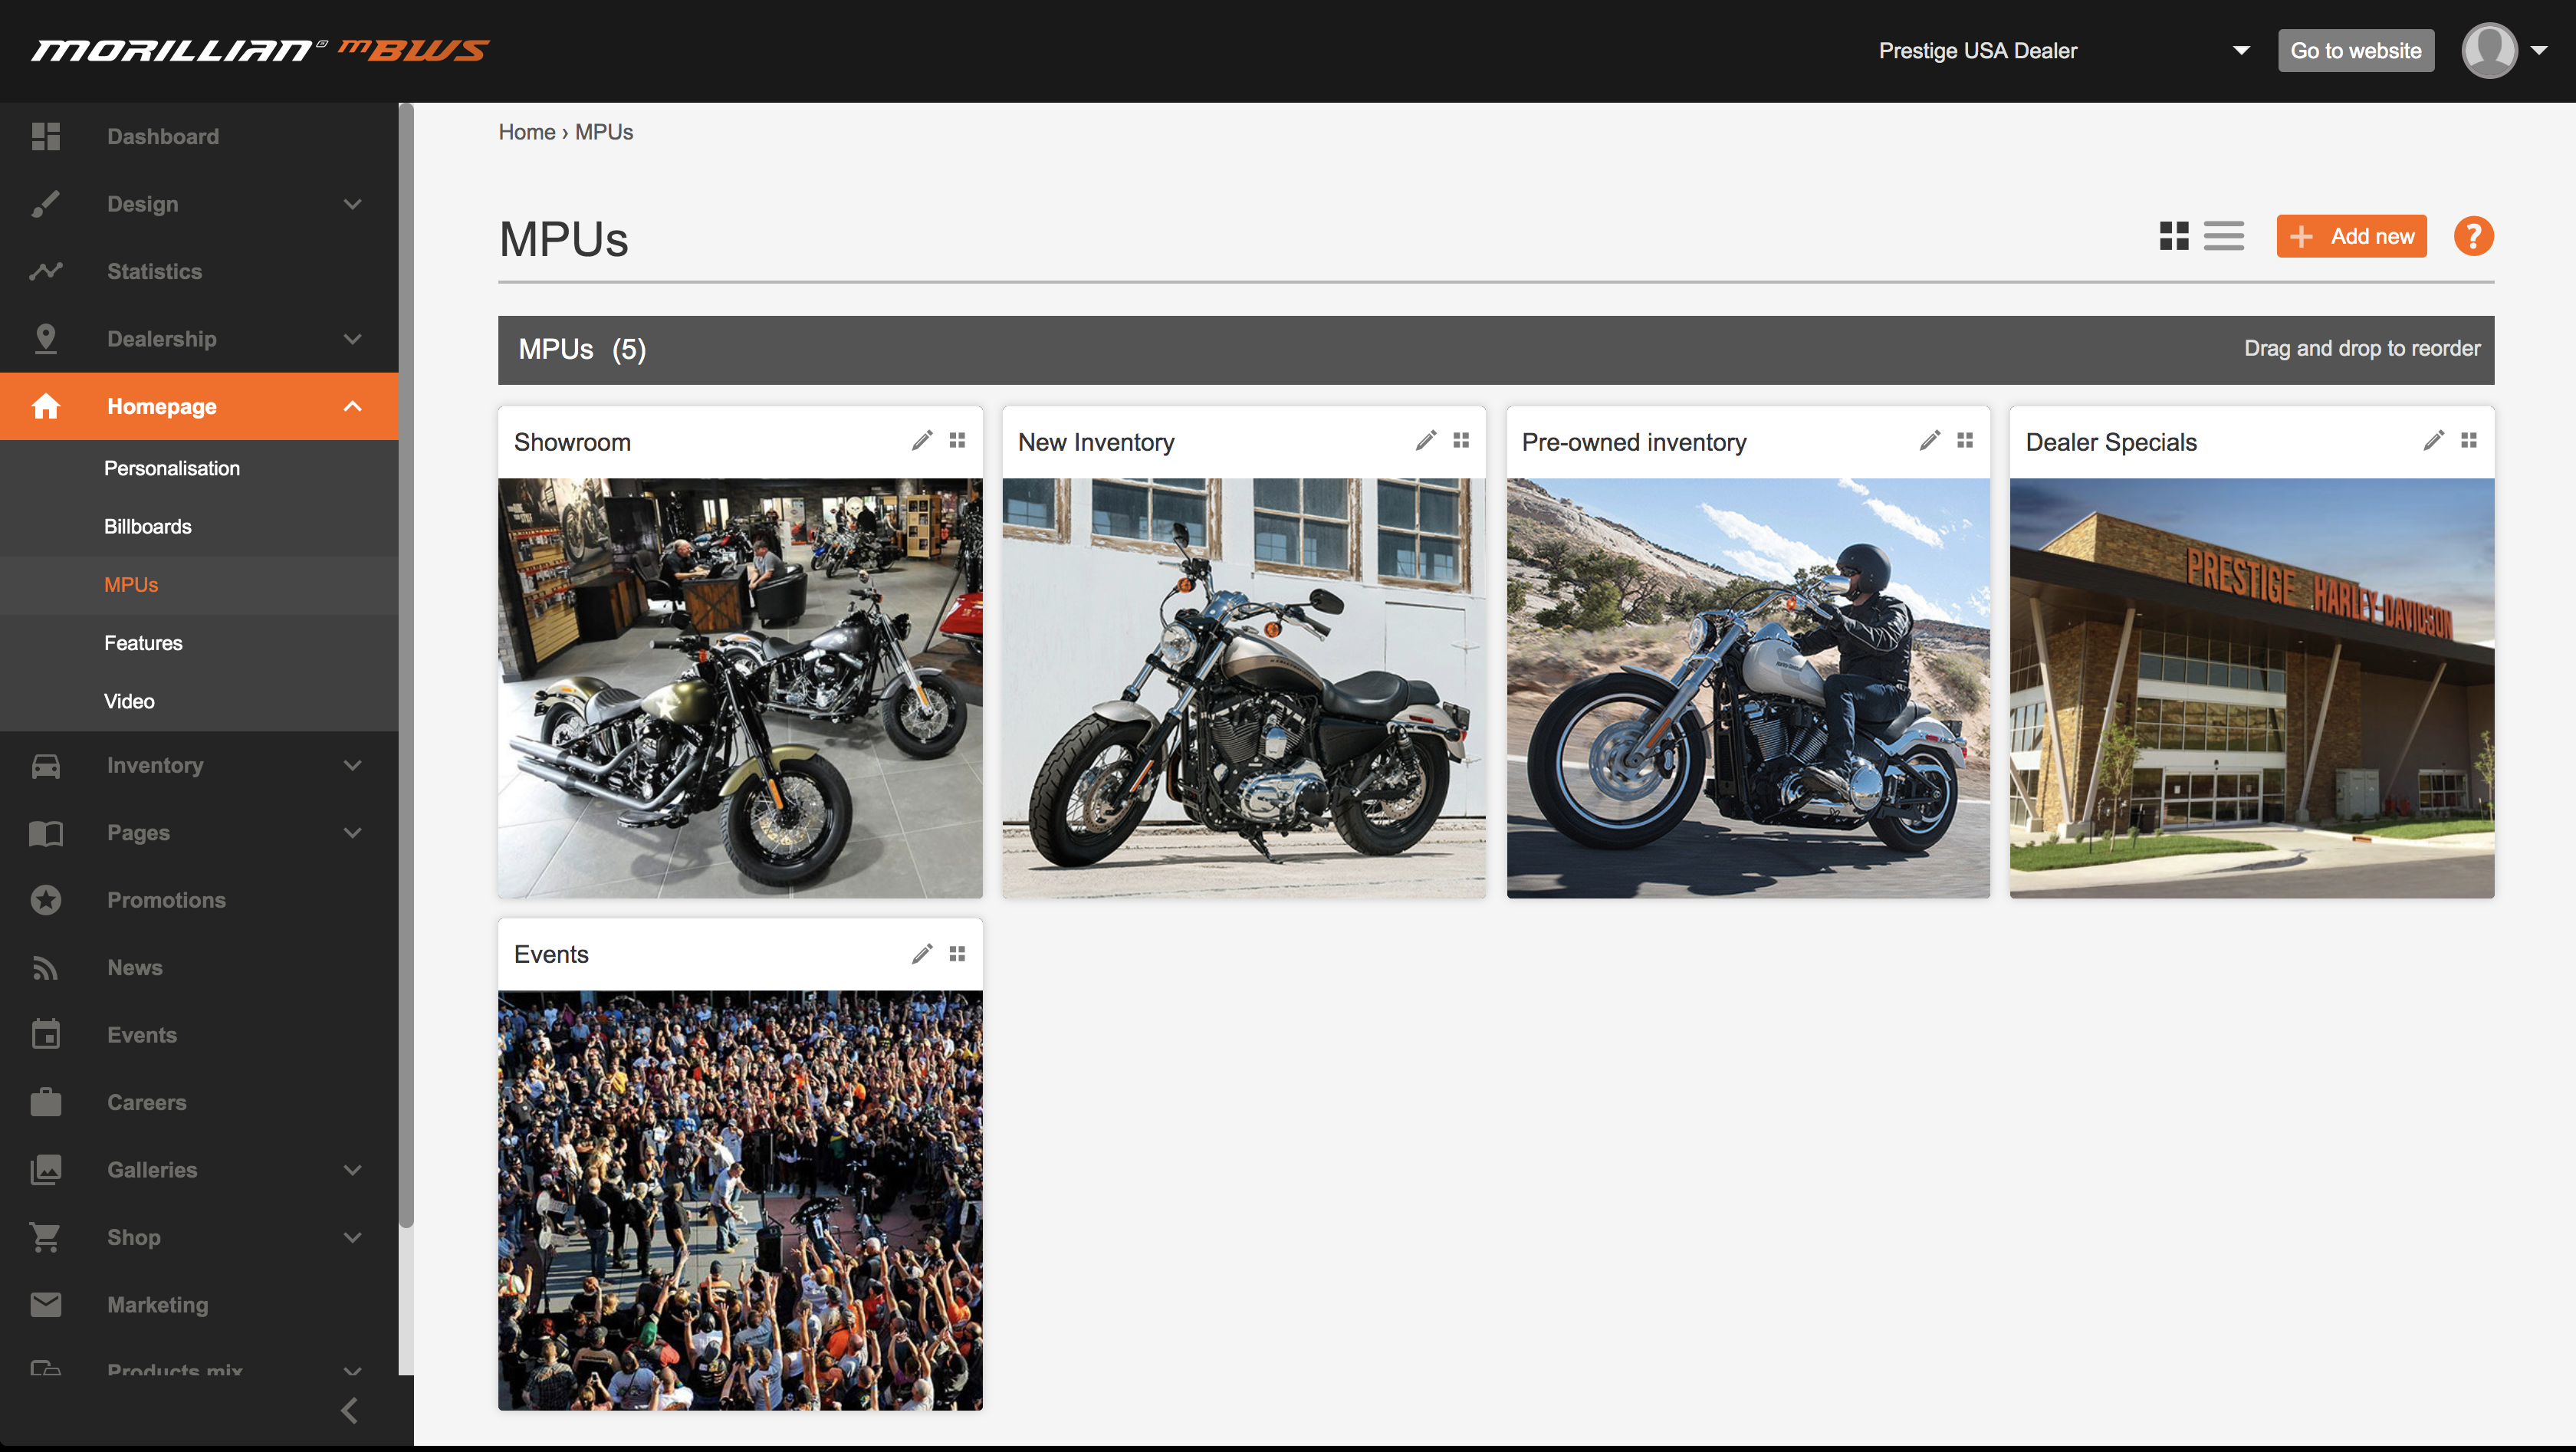Click the Events crowd thumbnail image
This screenshot has width=2576, height=1452.
click(740, 1200)
